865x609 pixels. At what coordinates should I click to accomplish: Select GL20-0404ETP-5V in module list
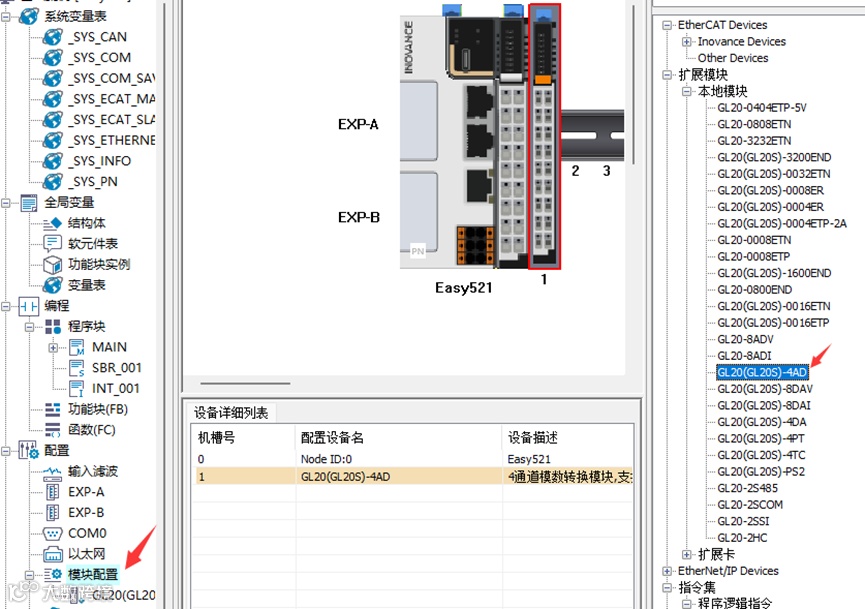[x=761, y=108]
